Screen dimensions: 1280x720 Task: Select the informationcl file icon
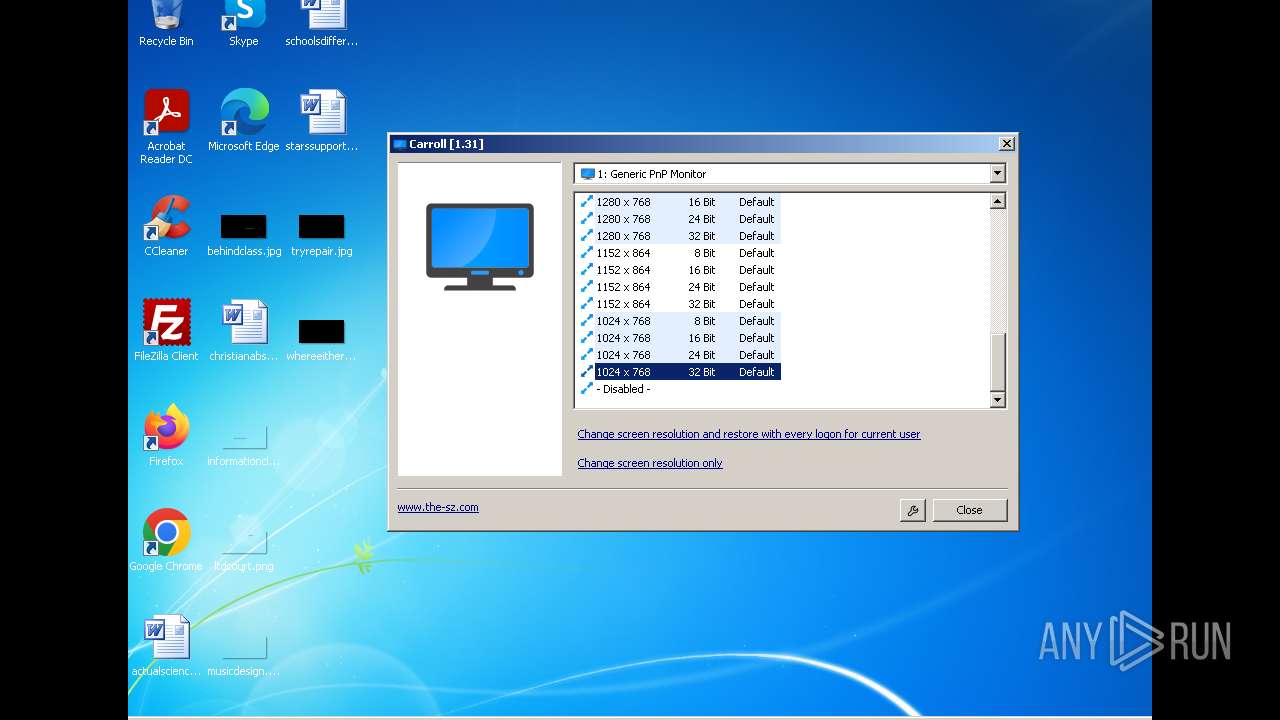(x=244, y=446)
